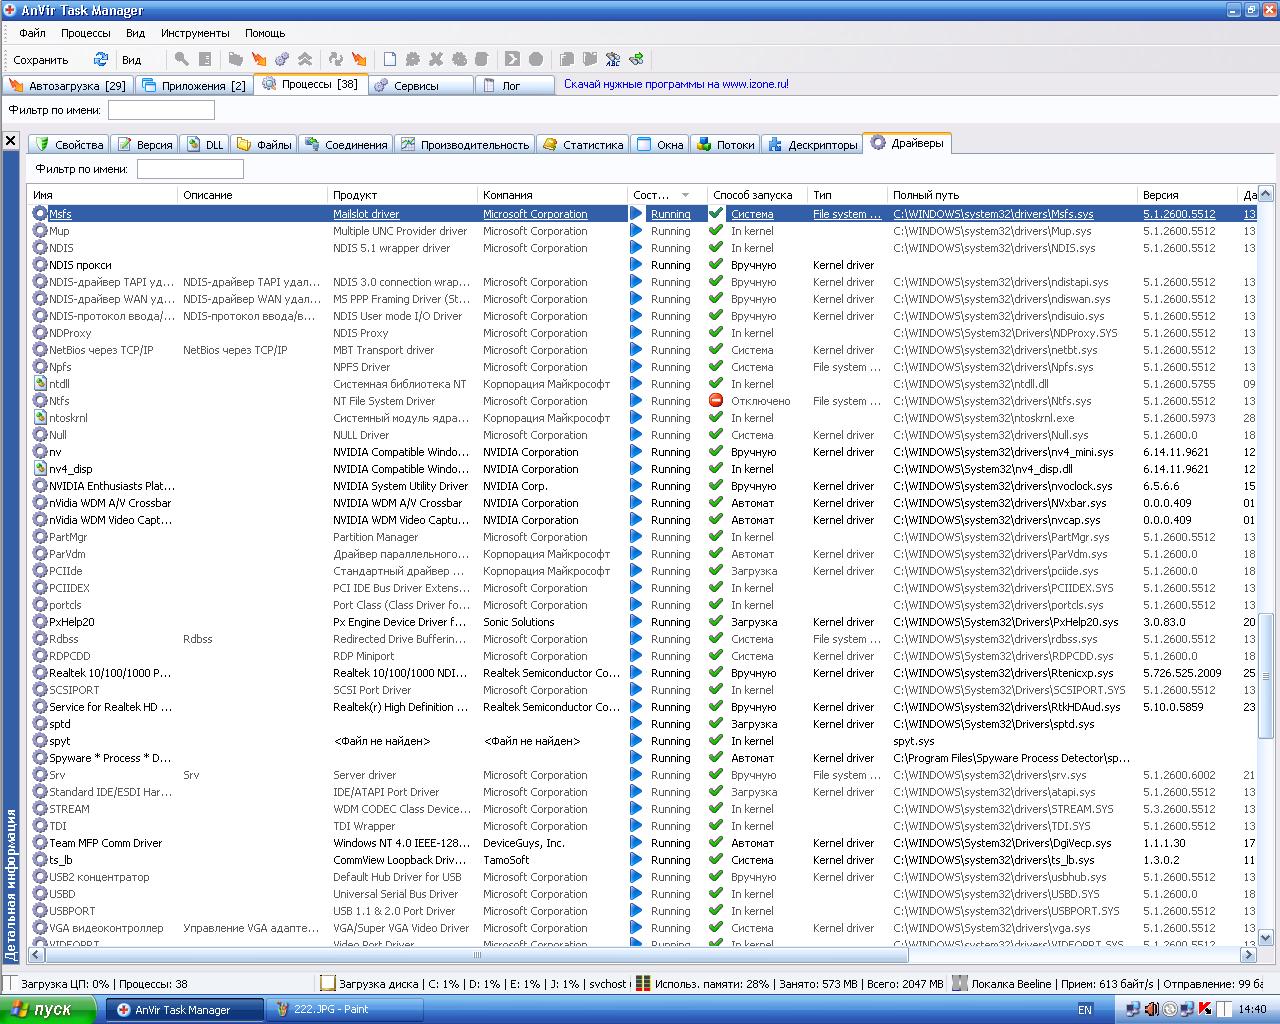Sort by the Способ запуска column header

(x=758, y=195)
